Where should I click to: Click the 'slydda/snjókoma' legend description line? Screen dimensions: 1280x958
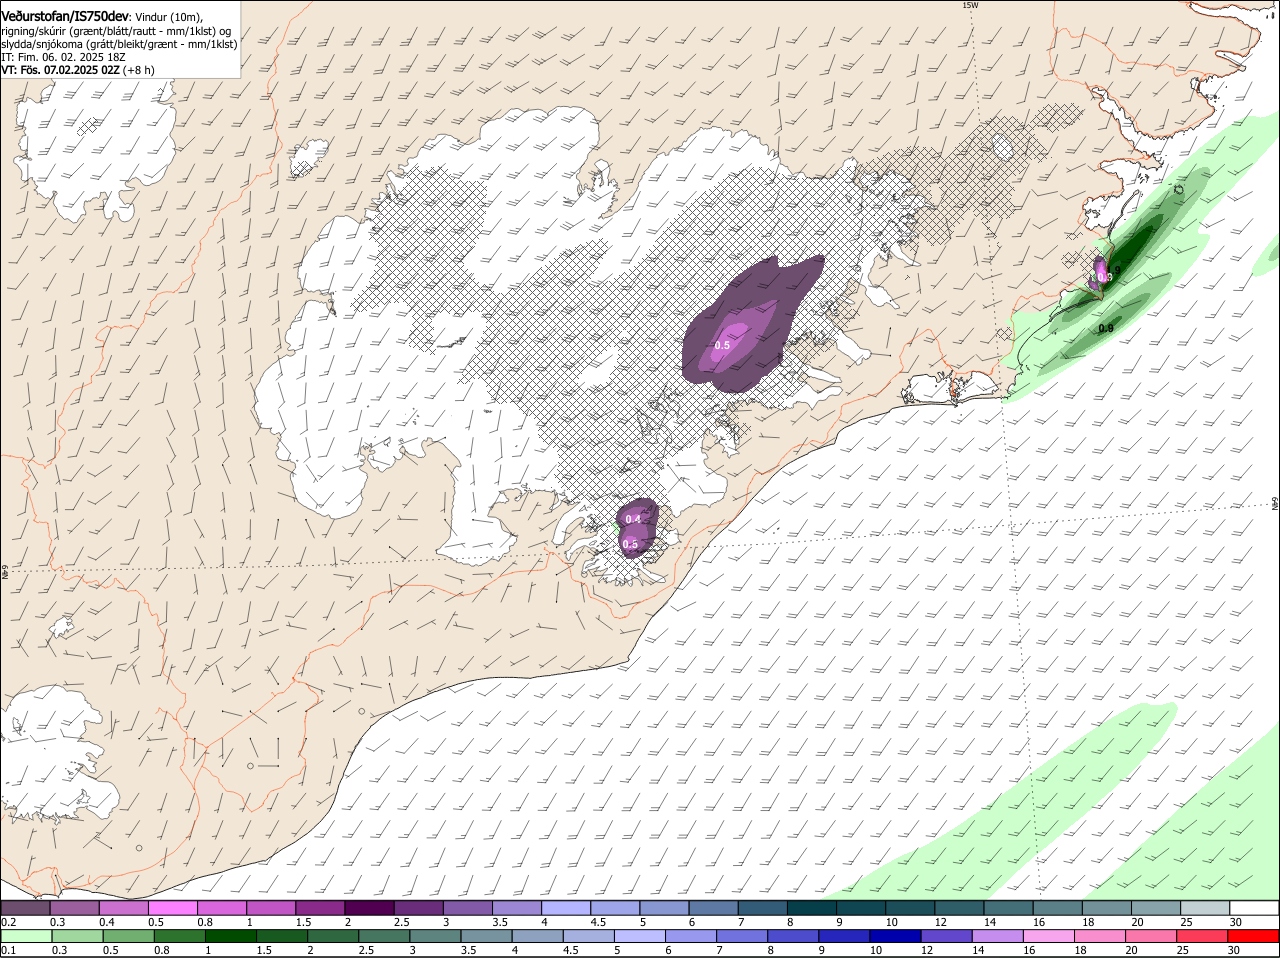point(119,44)
